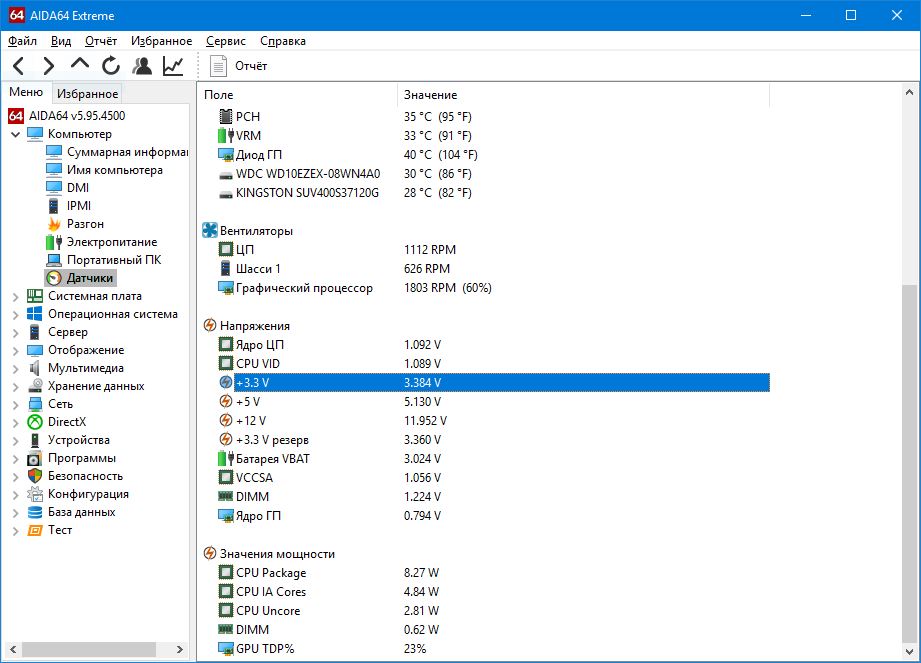Click the База данных database icon
The width and height of the screenshot is (921, 663).
click(35, 512)
